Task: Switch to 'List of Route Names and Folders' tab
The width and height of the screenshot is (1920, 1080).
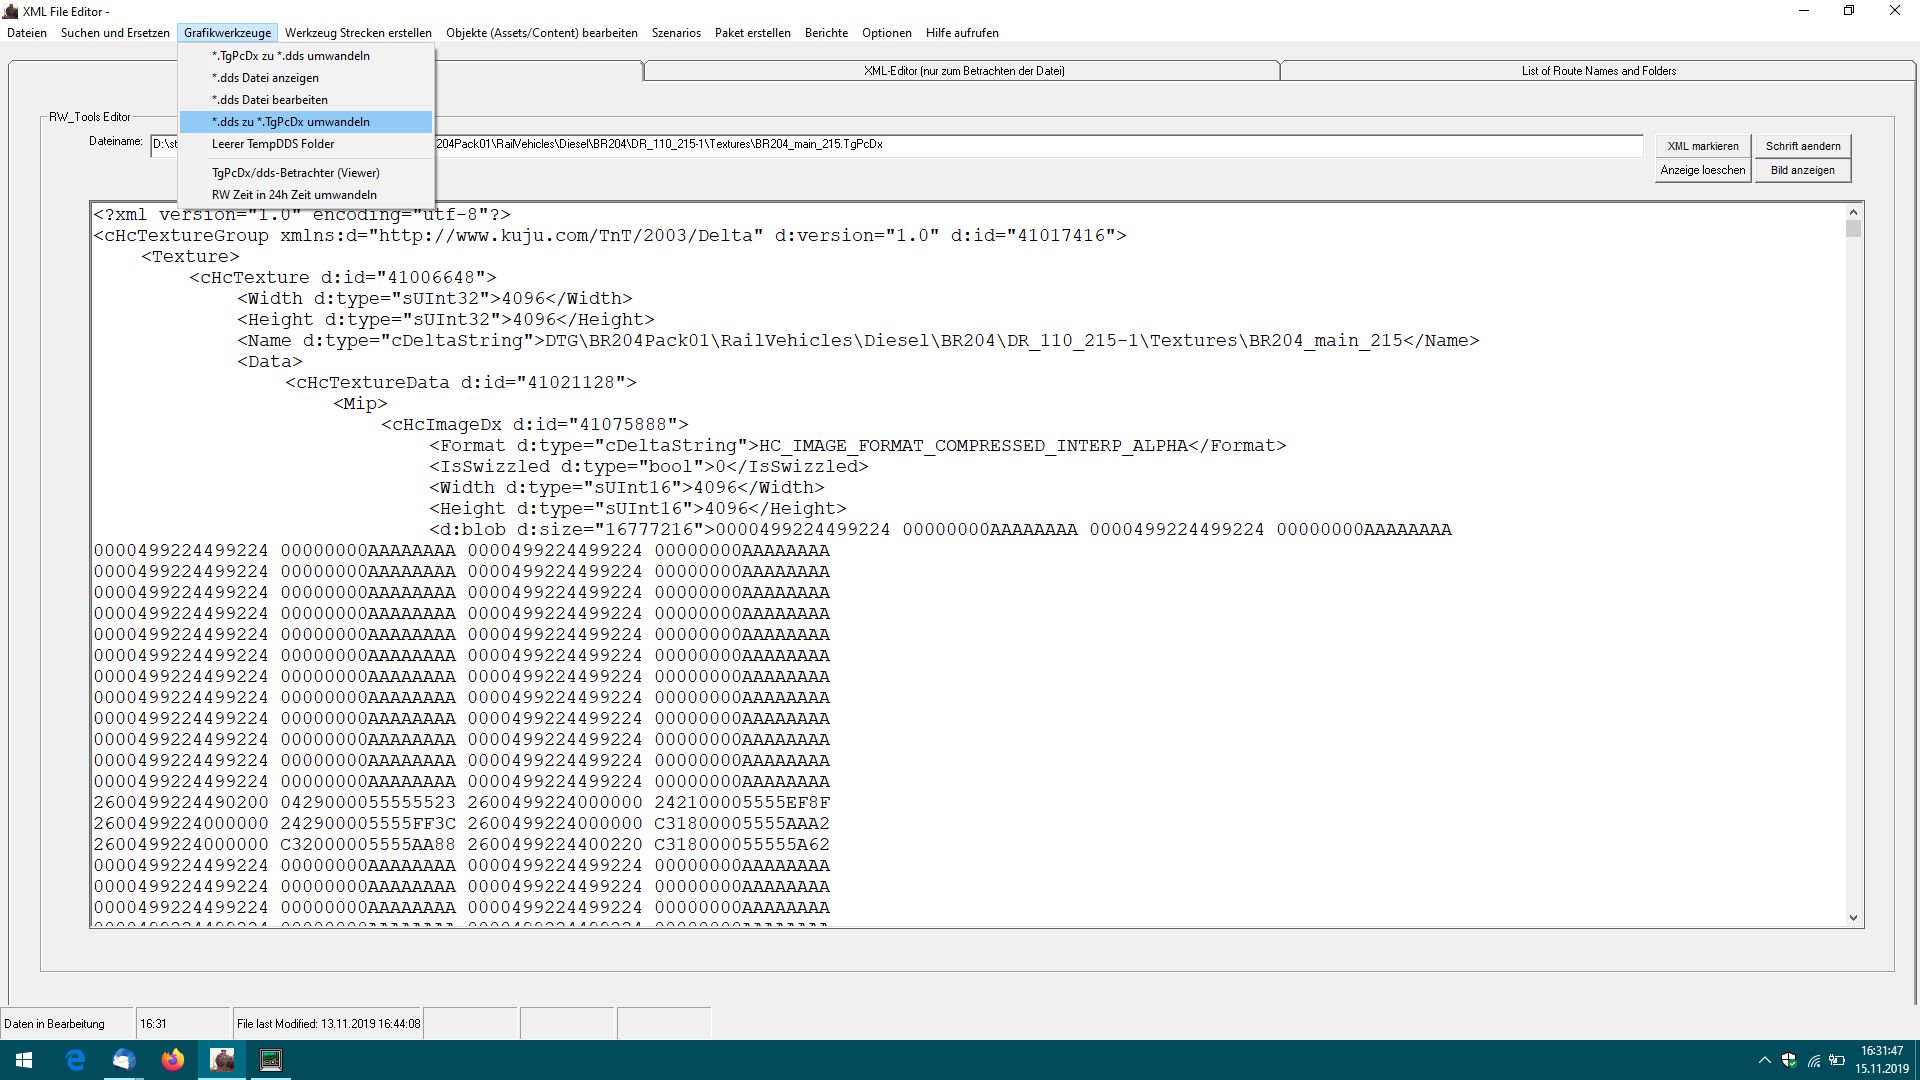Action: tap(1598, 71)
